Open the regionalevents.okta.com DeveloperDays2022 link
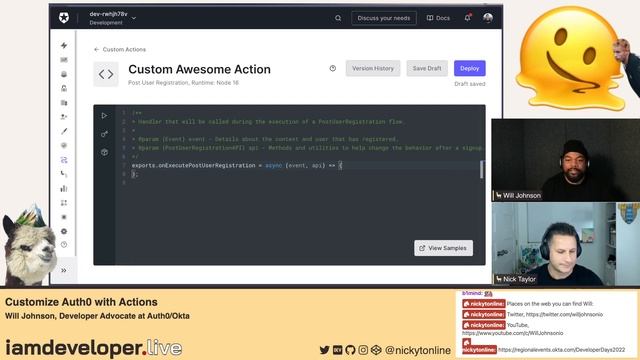The height and width of the screenshot is (360, 640). [561, 350]
